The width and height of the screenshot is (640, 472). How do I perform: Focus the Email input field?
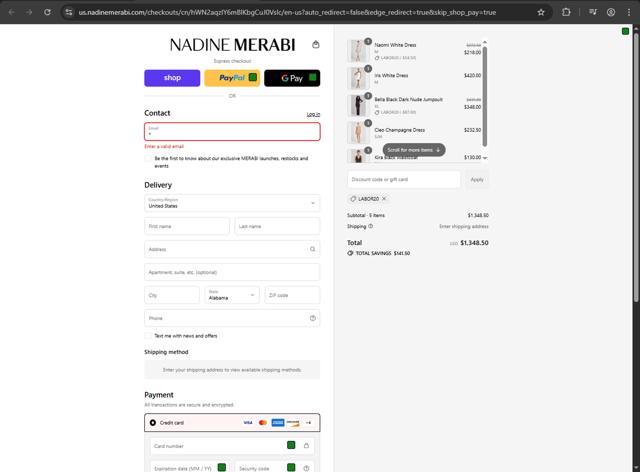pyautogui.click(x=232, y=131)
